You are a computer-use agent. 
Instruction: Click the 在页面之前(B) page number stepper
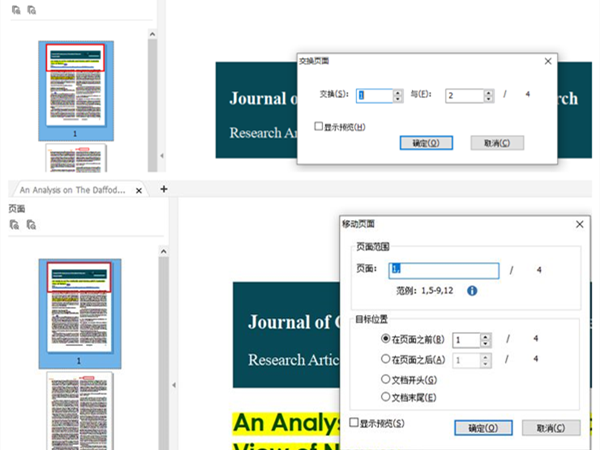[x=486, y=339]
